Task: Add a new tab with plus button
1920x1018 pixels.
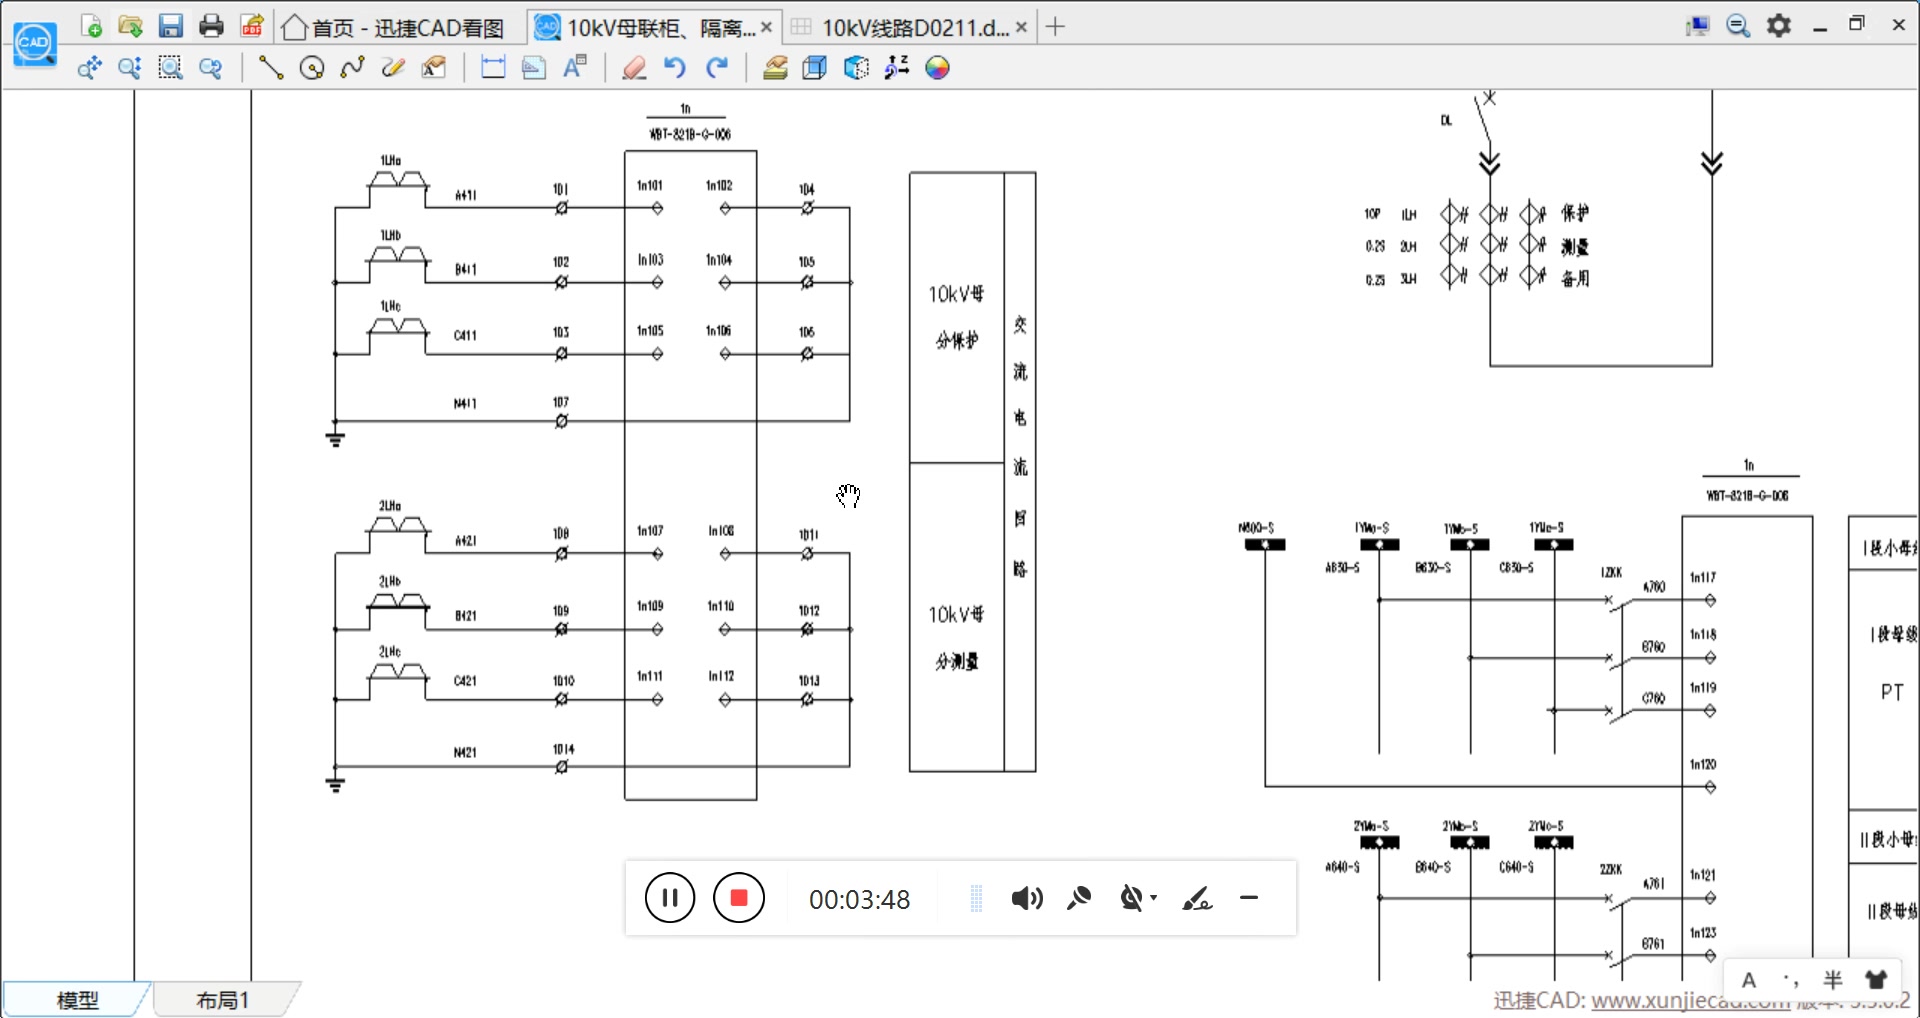Action: [1055, 27]
